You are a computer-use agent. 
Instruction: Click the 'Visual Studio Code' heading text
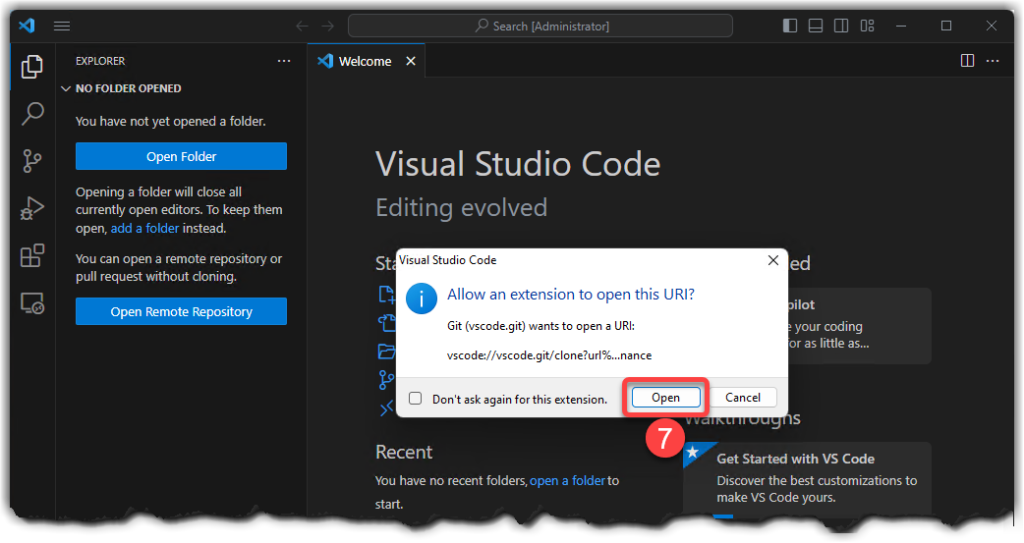518,163
